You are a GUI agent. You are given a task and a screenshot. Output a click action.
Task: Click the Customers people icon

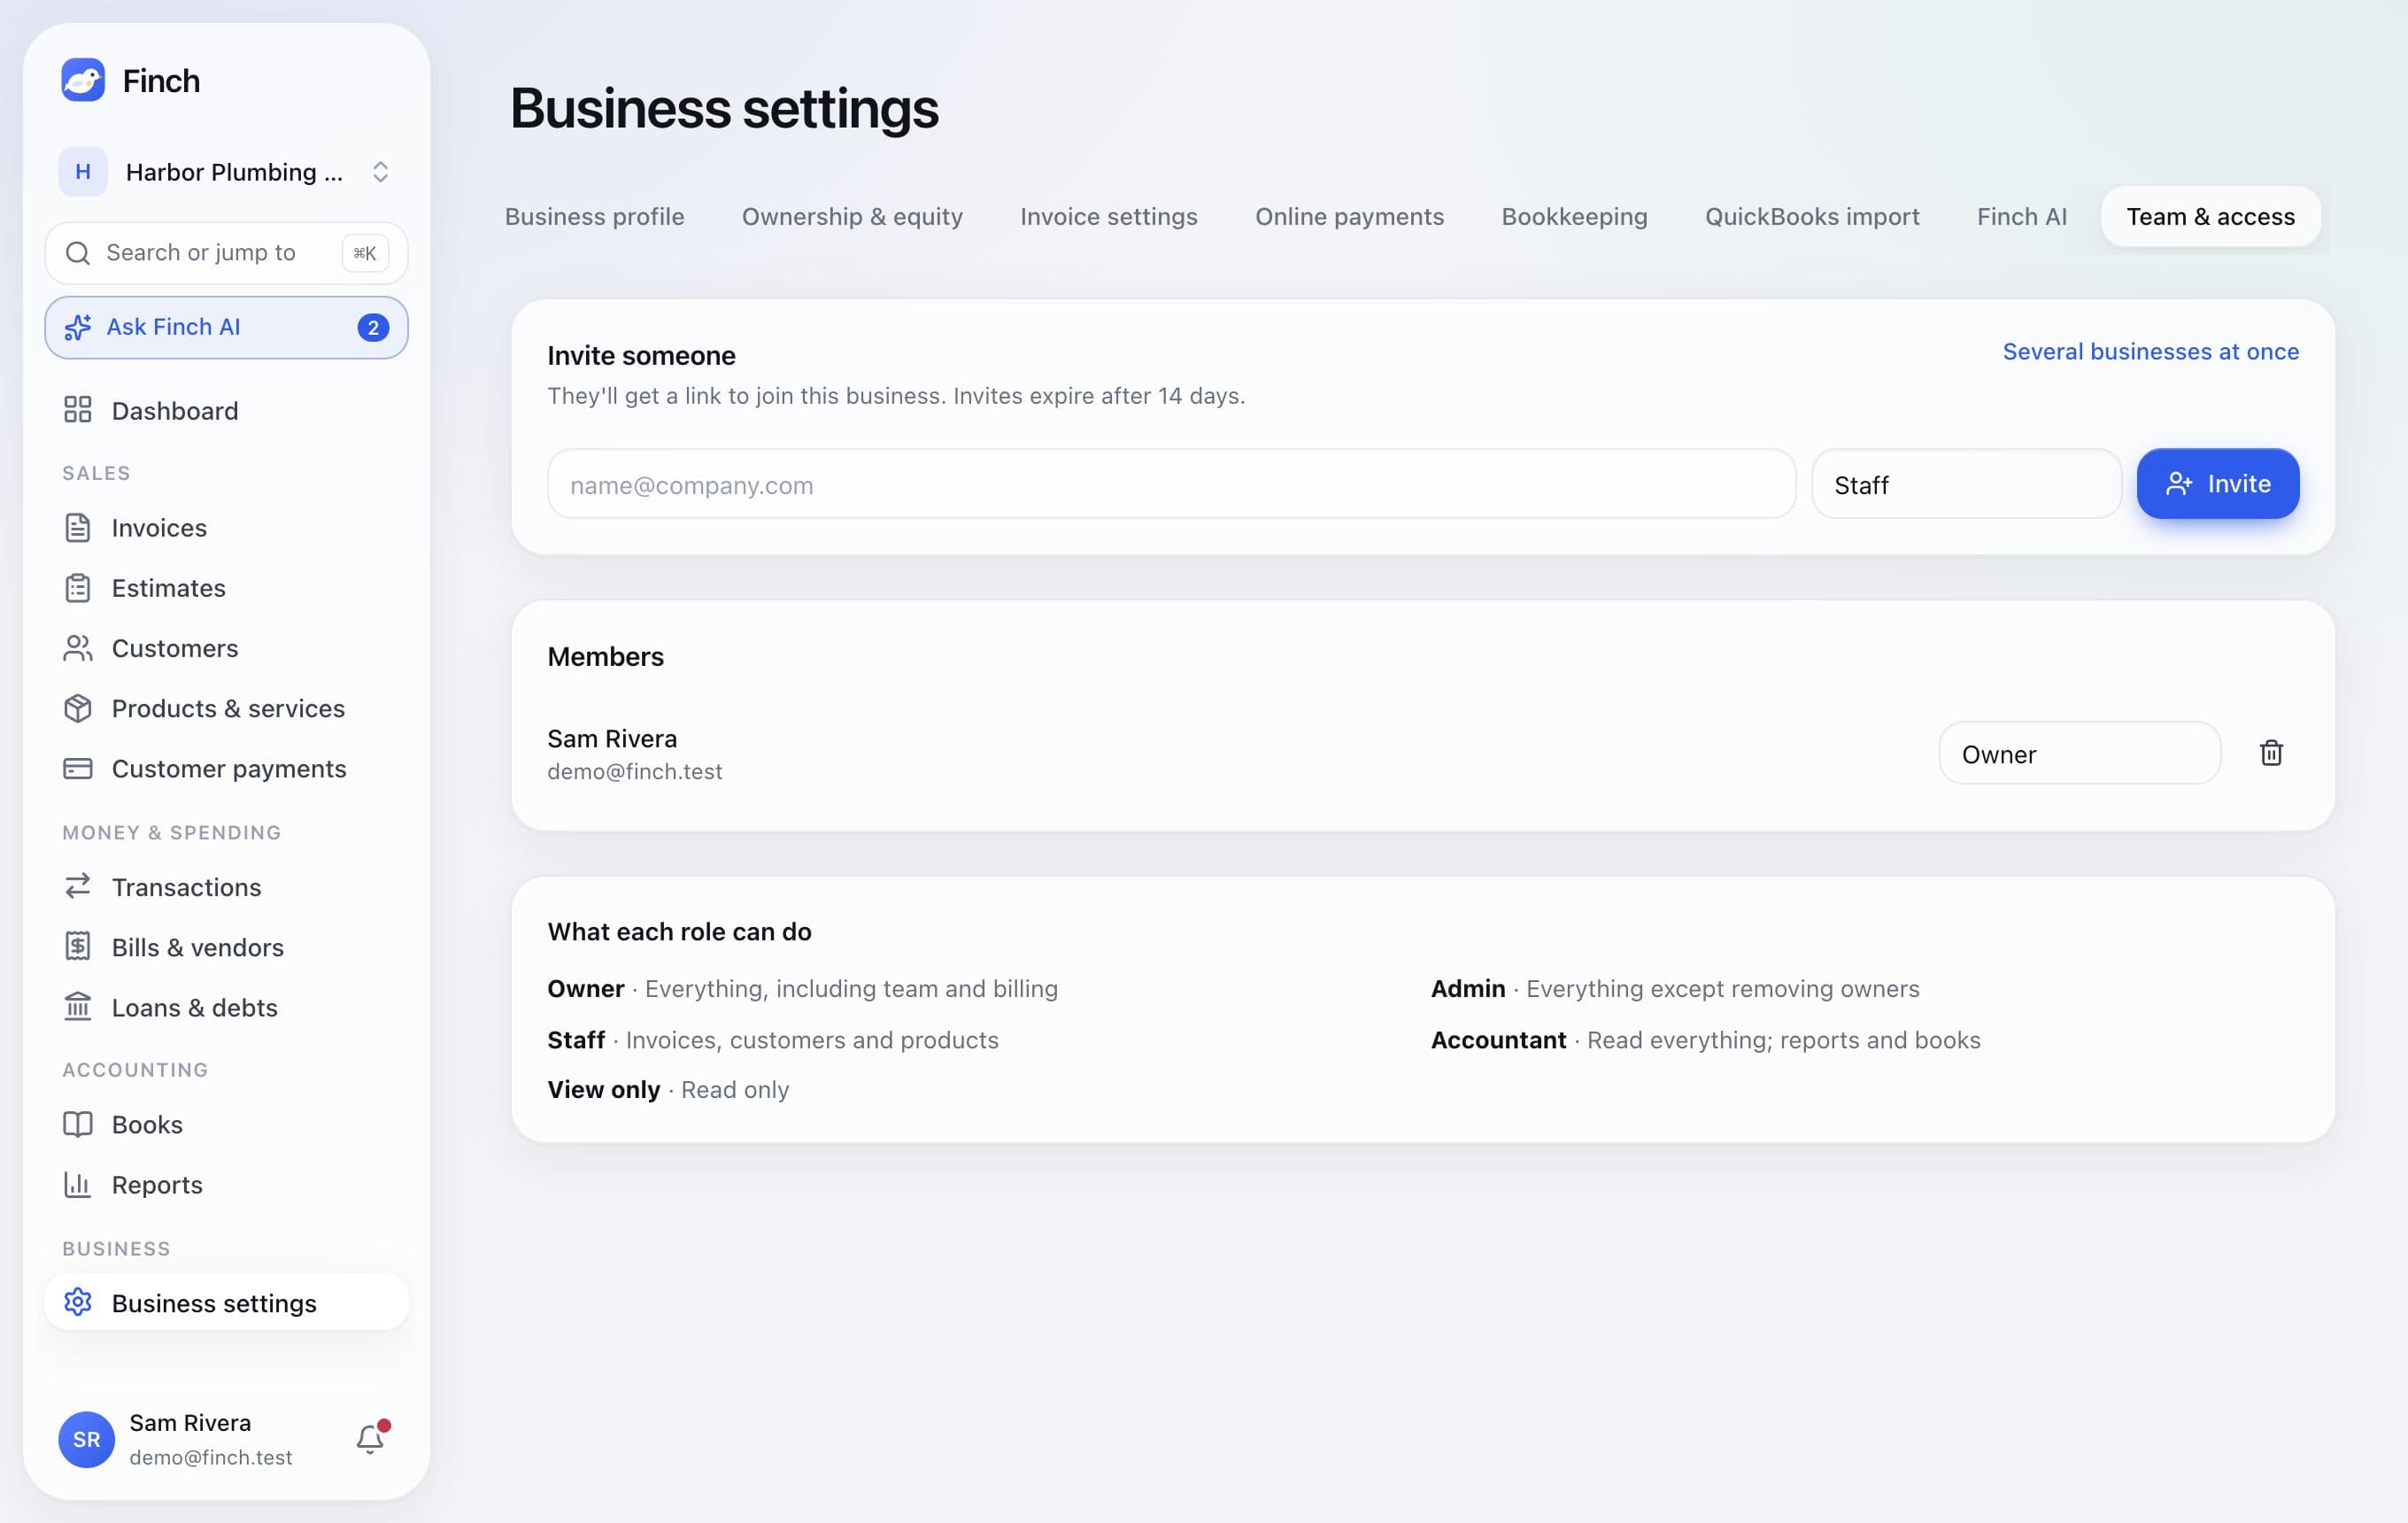coord(78,648)
